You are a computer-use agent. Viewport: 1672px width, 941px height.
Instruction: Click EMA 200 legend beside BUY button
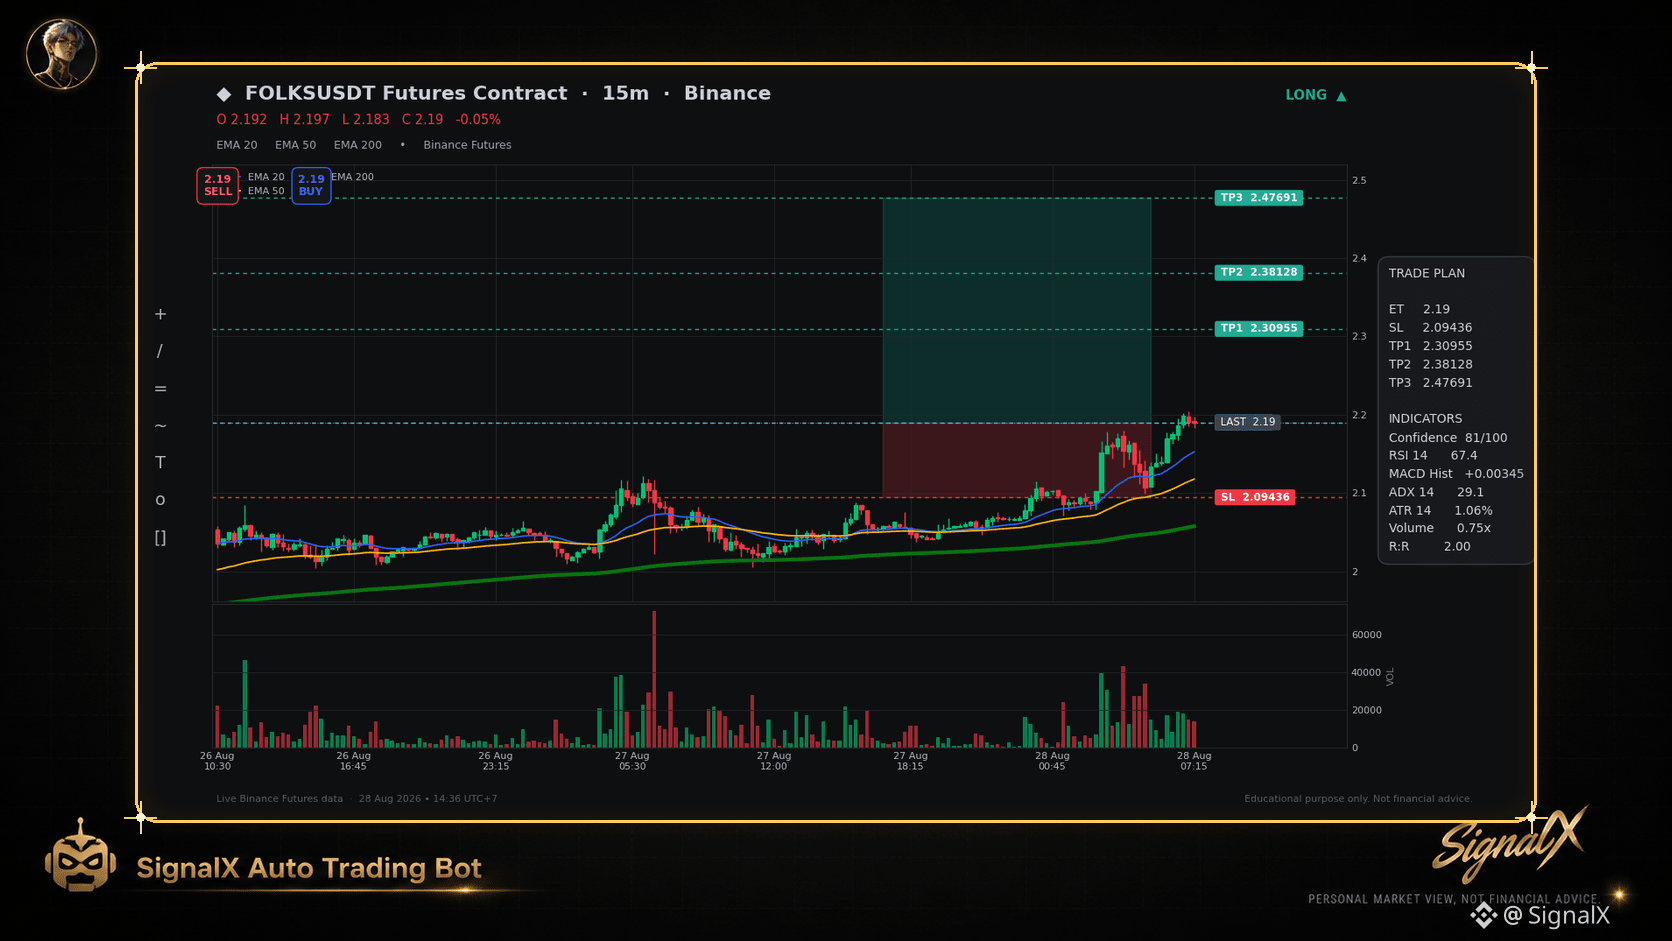[x=353, y=177]
